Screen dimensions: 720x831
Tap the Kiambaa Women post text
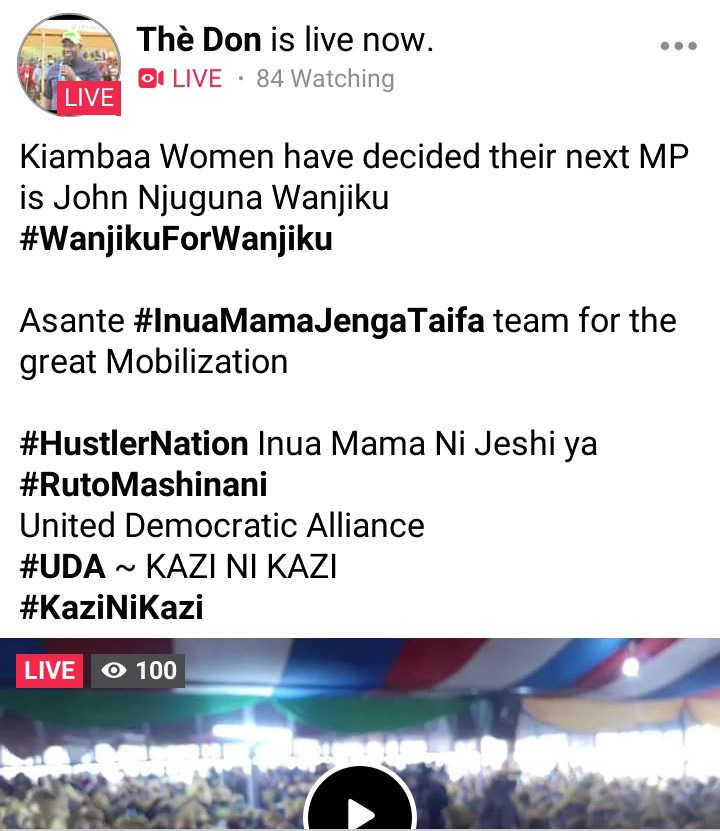[x=354, y=177]
